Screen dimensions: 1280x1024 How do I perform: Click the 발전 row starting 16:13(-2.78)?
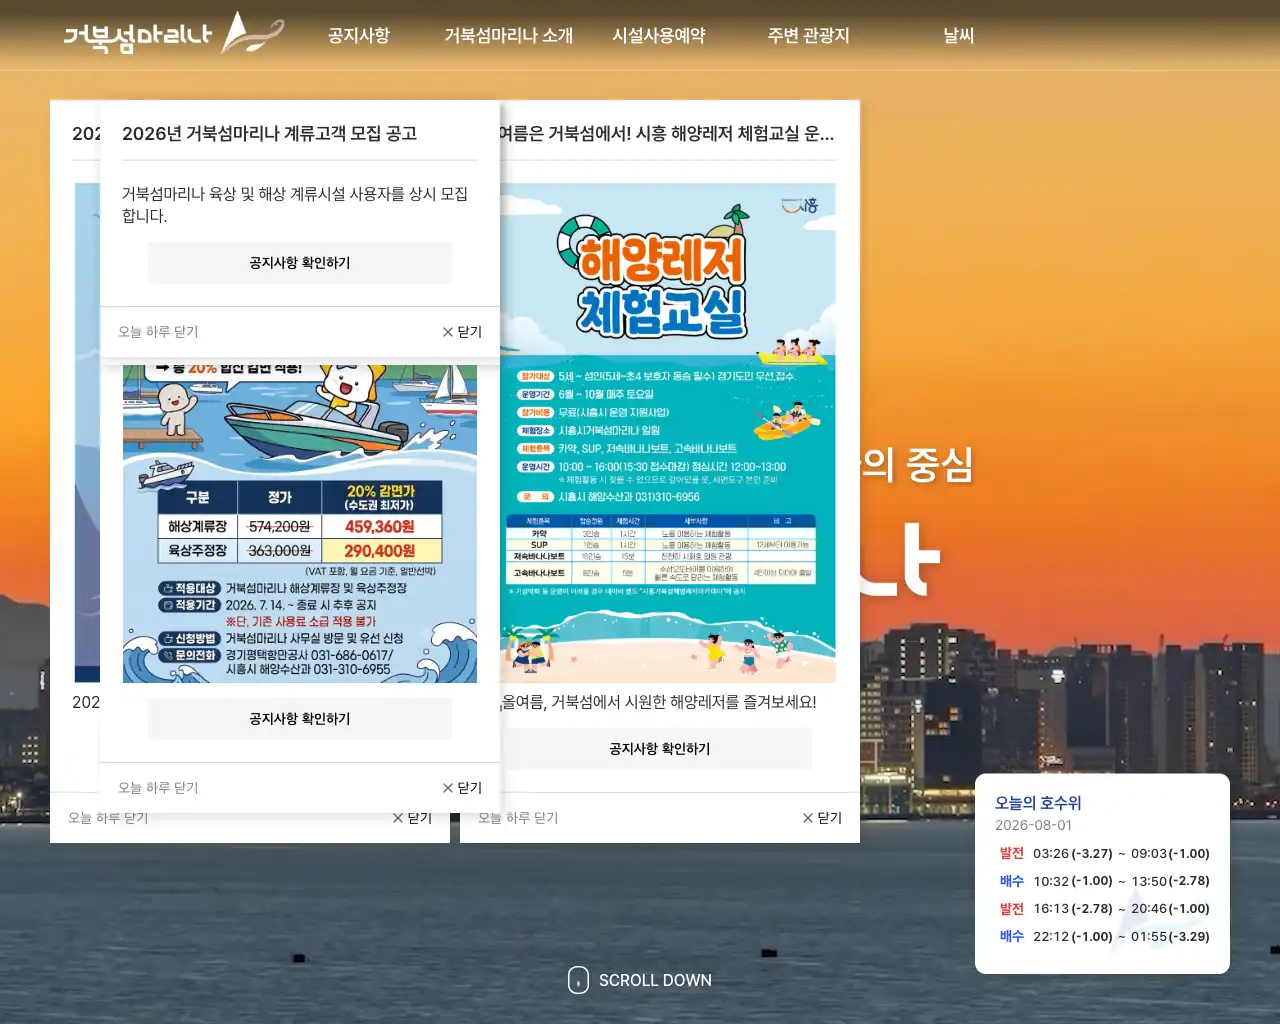tap(1104, 909)
